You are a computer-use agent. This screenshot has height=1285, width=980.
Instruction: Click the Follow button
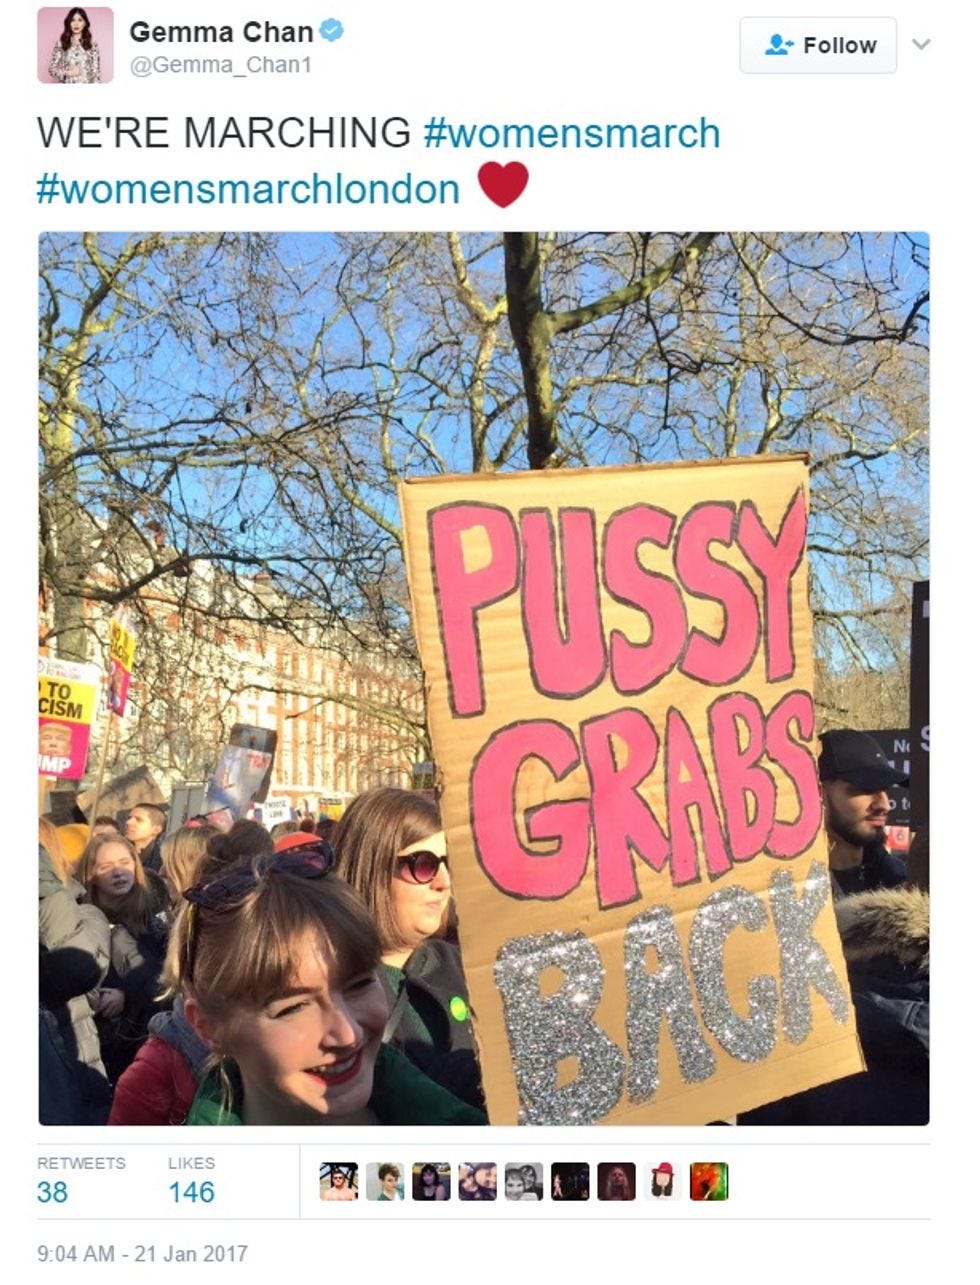(x=818, y=45)
